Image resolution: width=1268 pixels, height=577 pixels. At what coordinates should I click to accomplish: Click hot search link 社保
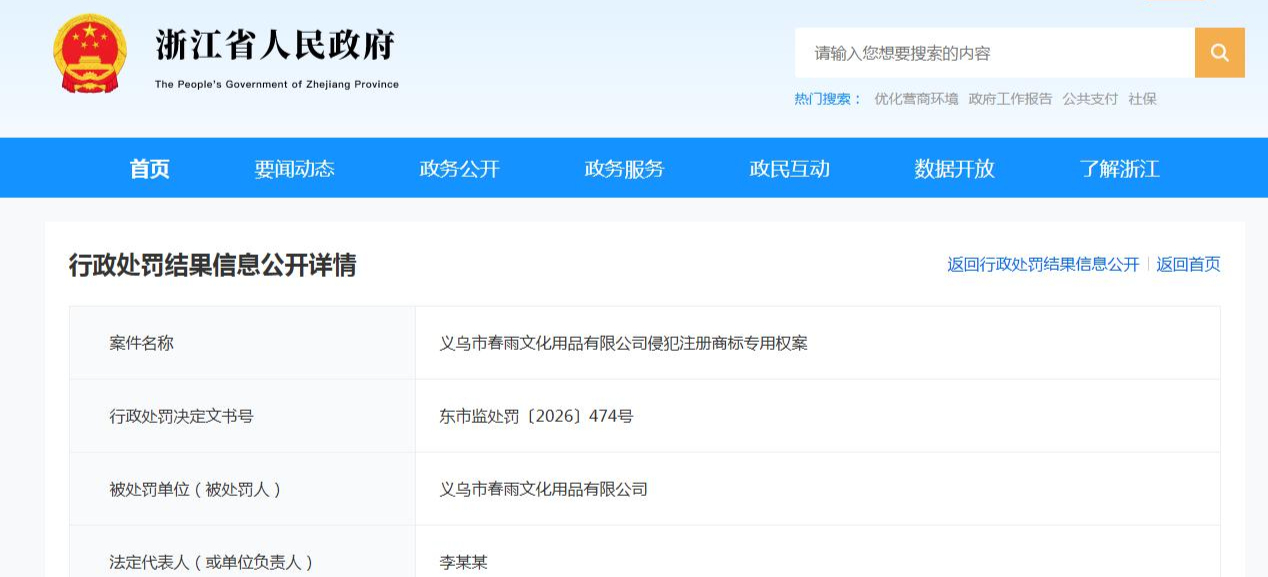point(1142,99)
